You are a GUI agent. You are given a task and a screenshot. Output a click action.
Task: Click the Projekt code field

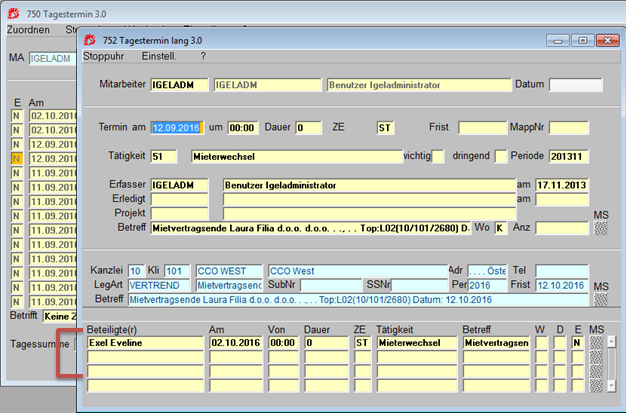coord(179,214)
